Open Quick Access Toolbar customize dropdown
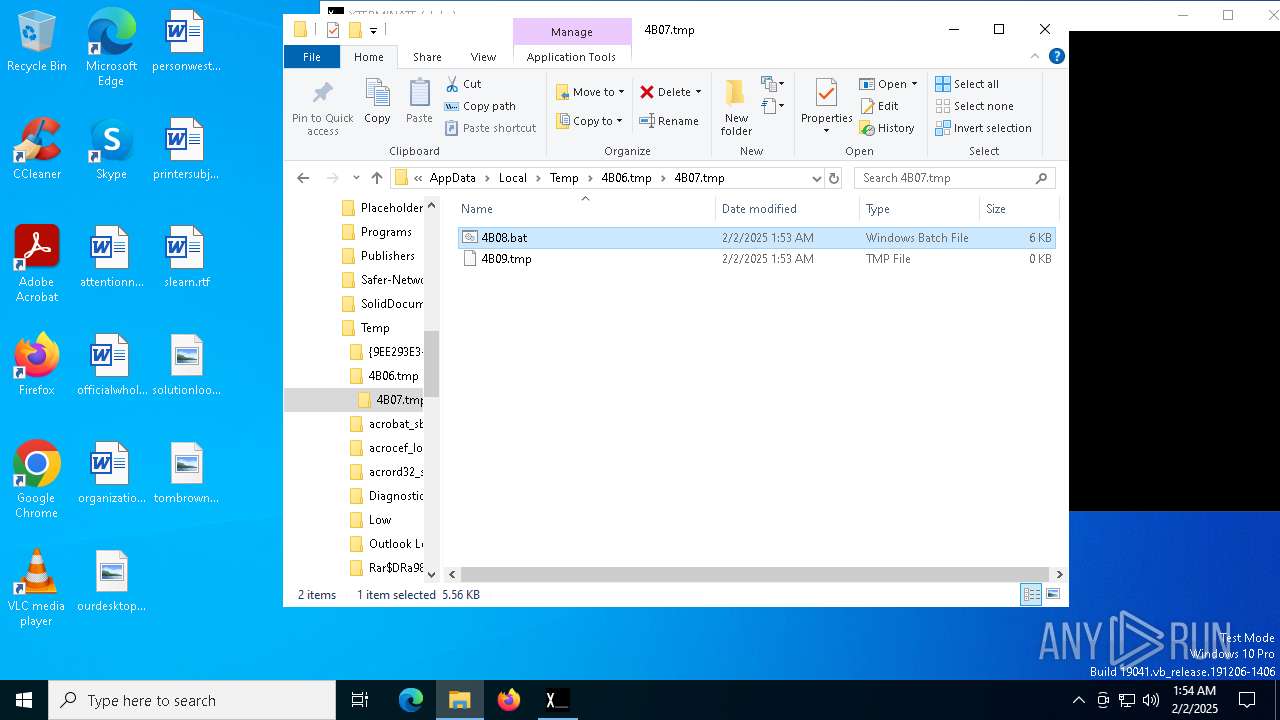The width and height of the screenshot is (1280, 720). [x=373, y=31]
